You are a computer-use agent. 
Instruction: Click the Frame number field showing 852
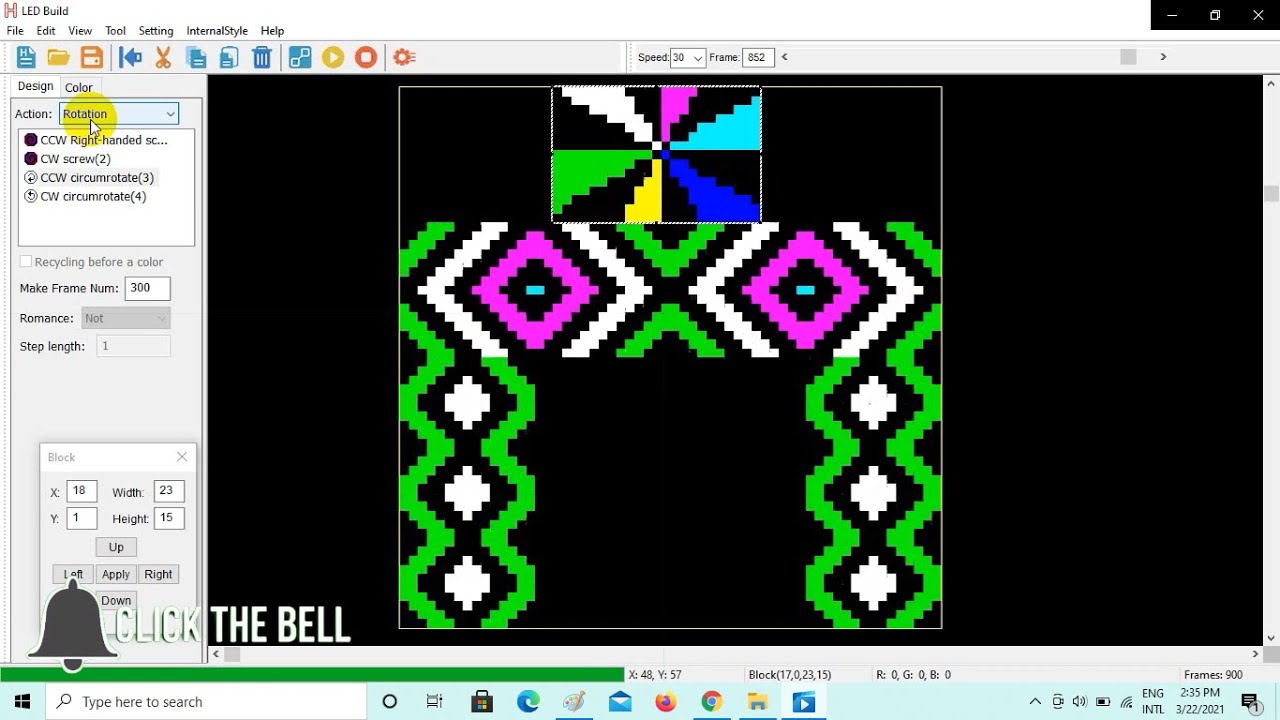coord(757,58)
